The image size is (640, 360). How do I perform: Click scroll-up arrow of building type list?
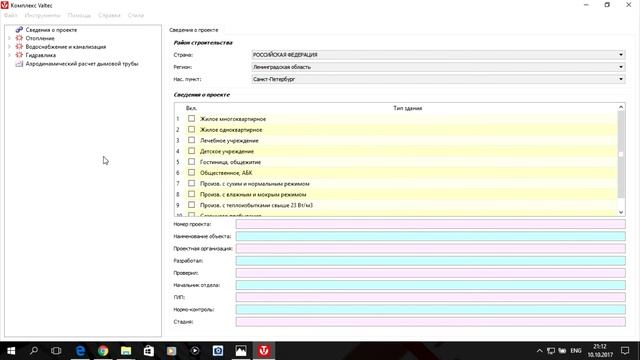click(x=621, y=107)
